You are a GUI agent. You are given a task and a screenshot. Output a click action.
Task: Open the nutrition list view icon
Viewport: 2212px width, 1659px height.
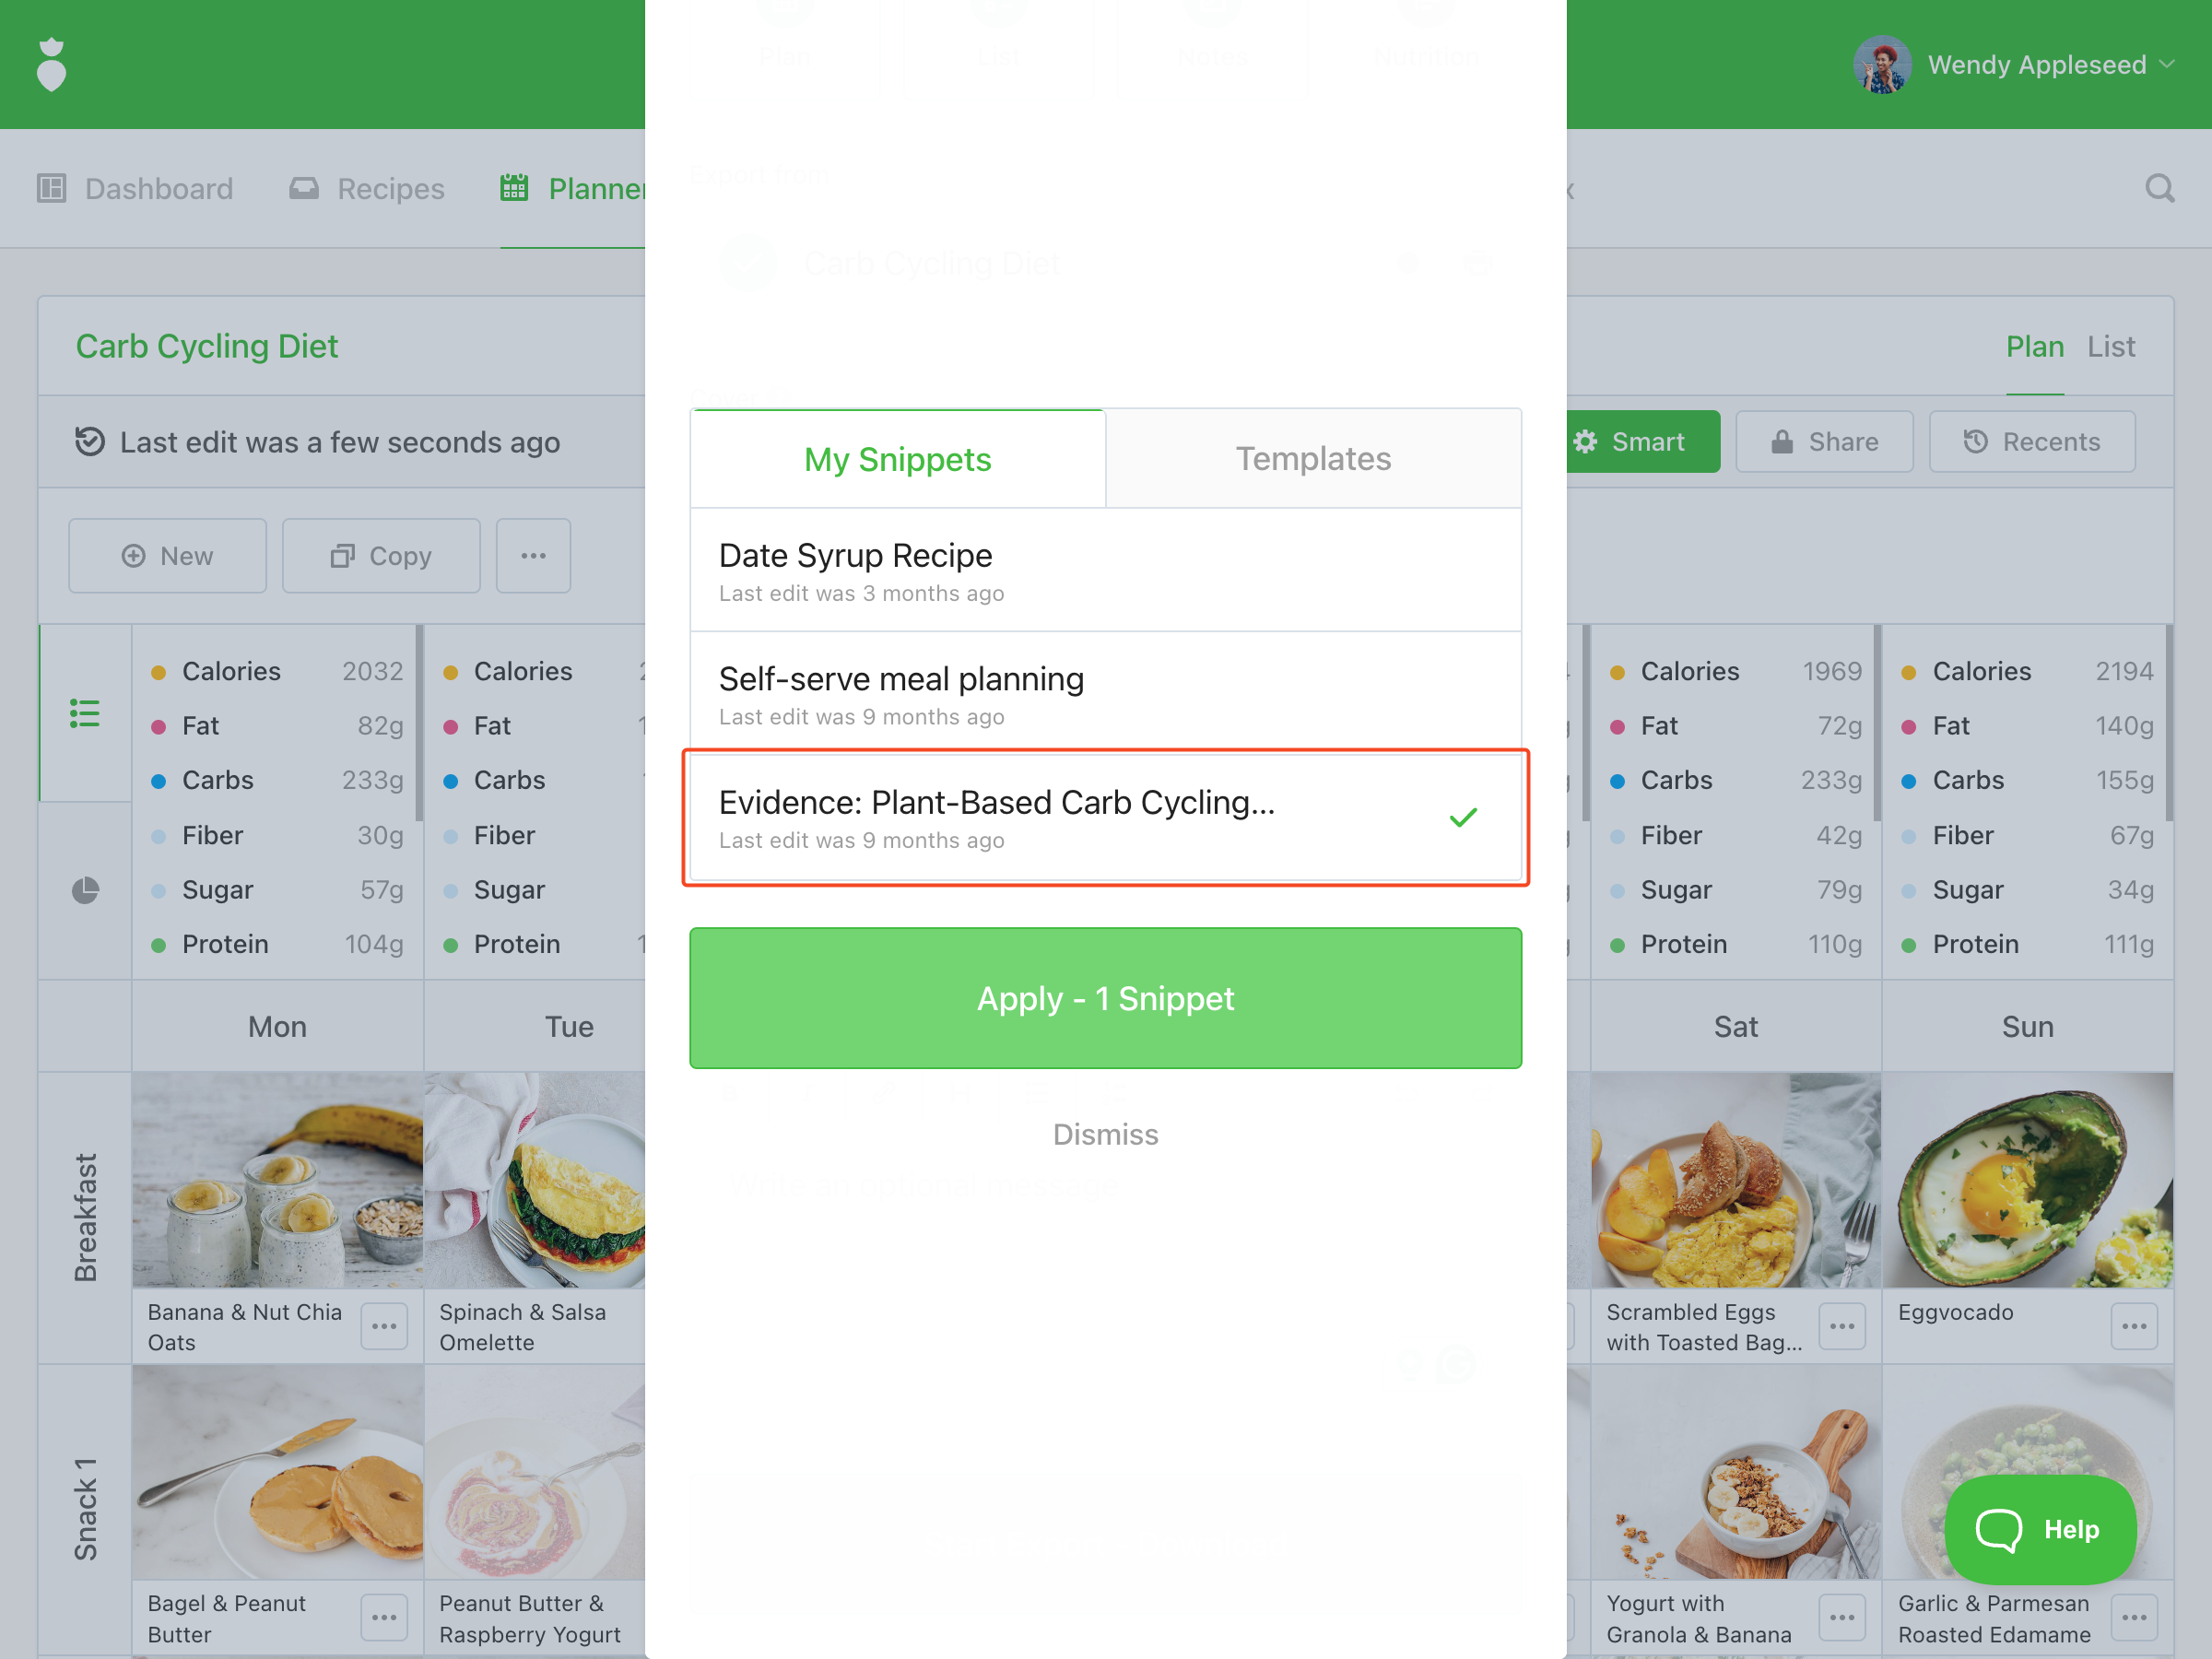tap(85, 713)
